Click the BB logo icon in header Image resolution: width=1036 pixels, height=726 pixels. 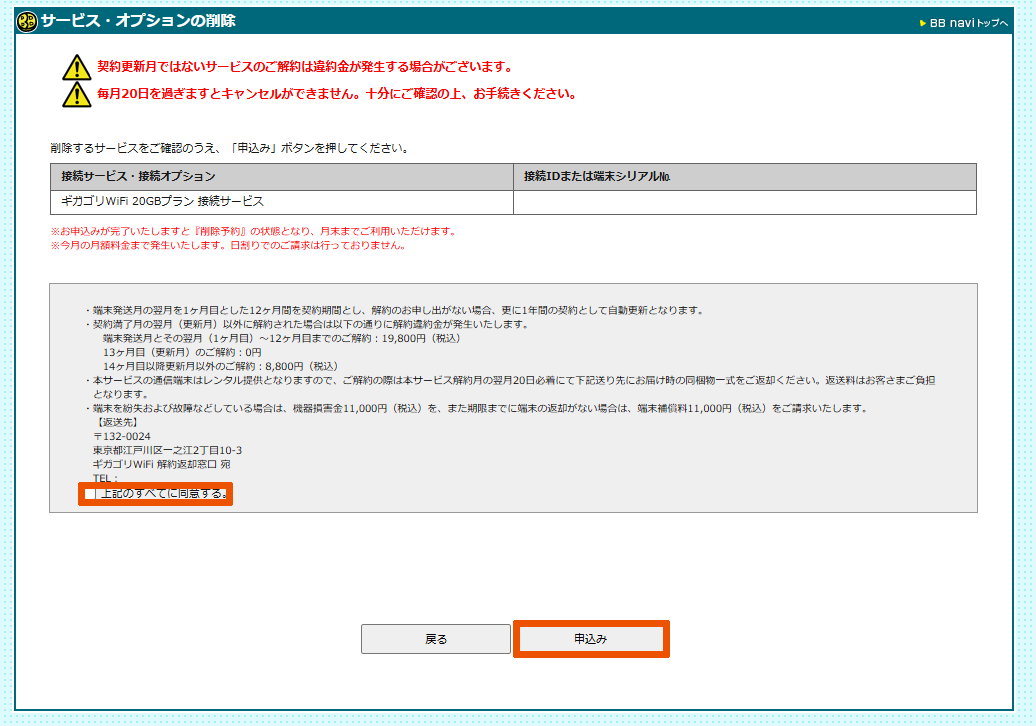point(28,21)
